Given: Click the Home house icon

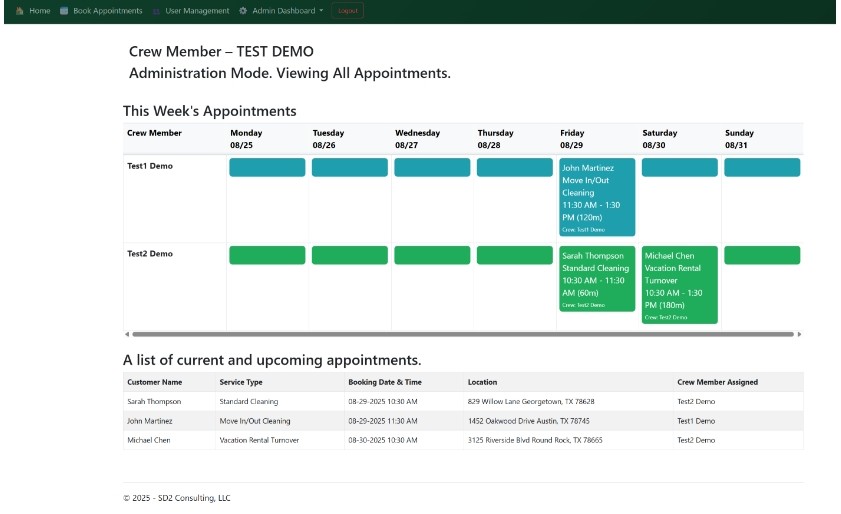Looking at the screenshot, I should coord(19,11).
